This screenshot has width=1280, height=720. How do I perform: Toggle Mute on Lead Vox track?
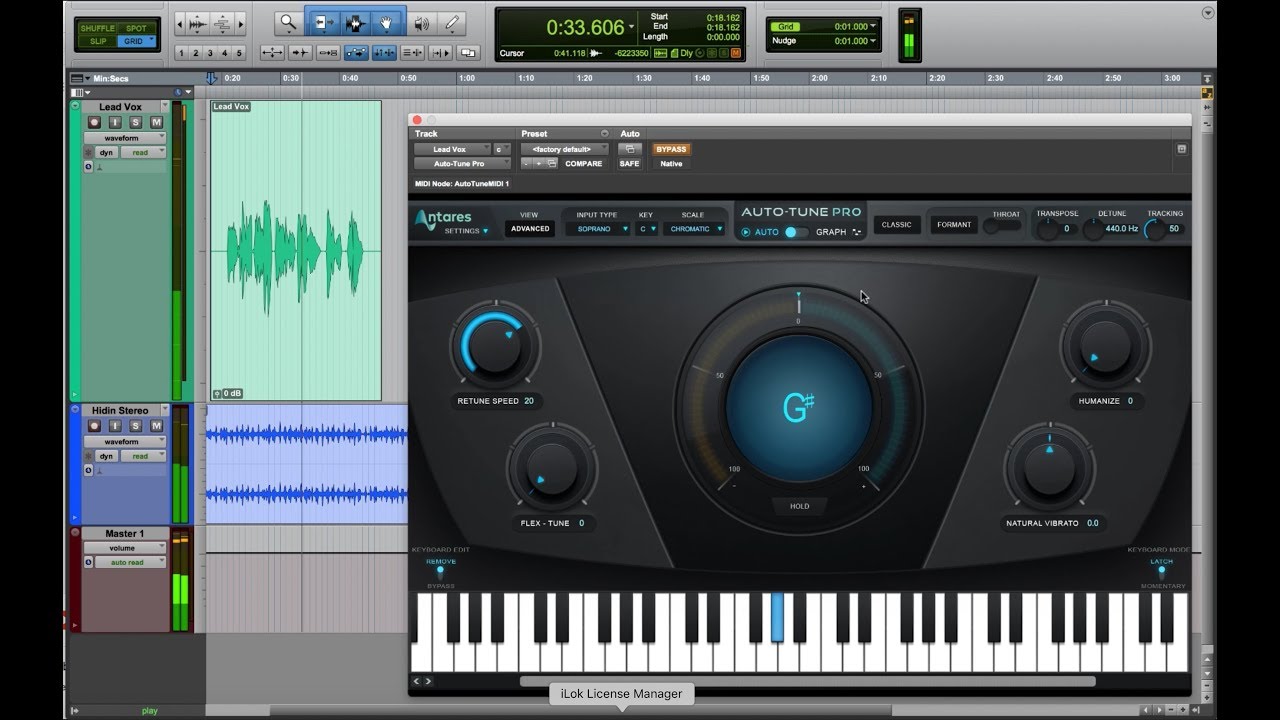coord(156,122)
